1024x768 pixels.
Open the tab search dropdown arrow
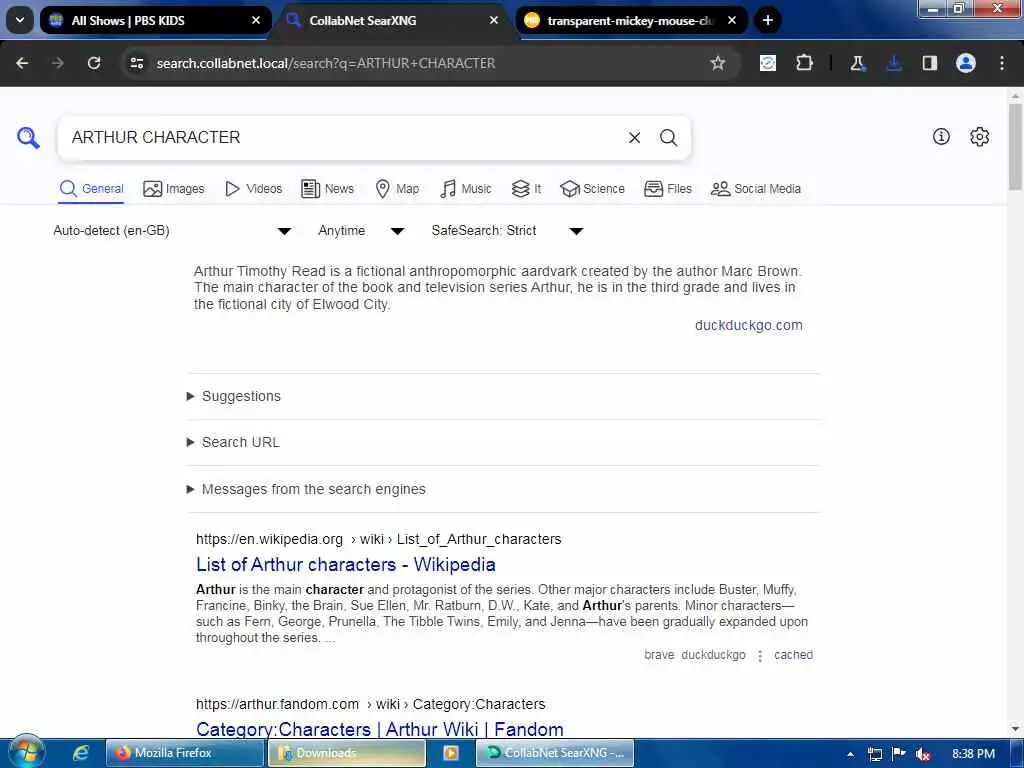point(20,20)
